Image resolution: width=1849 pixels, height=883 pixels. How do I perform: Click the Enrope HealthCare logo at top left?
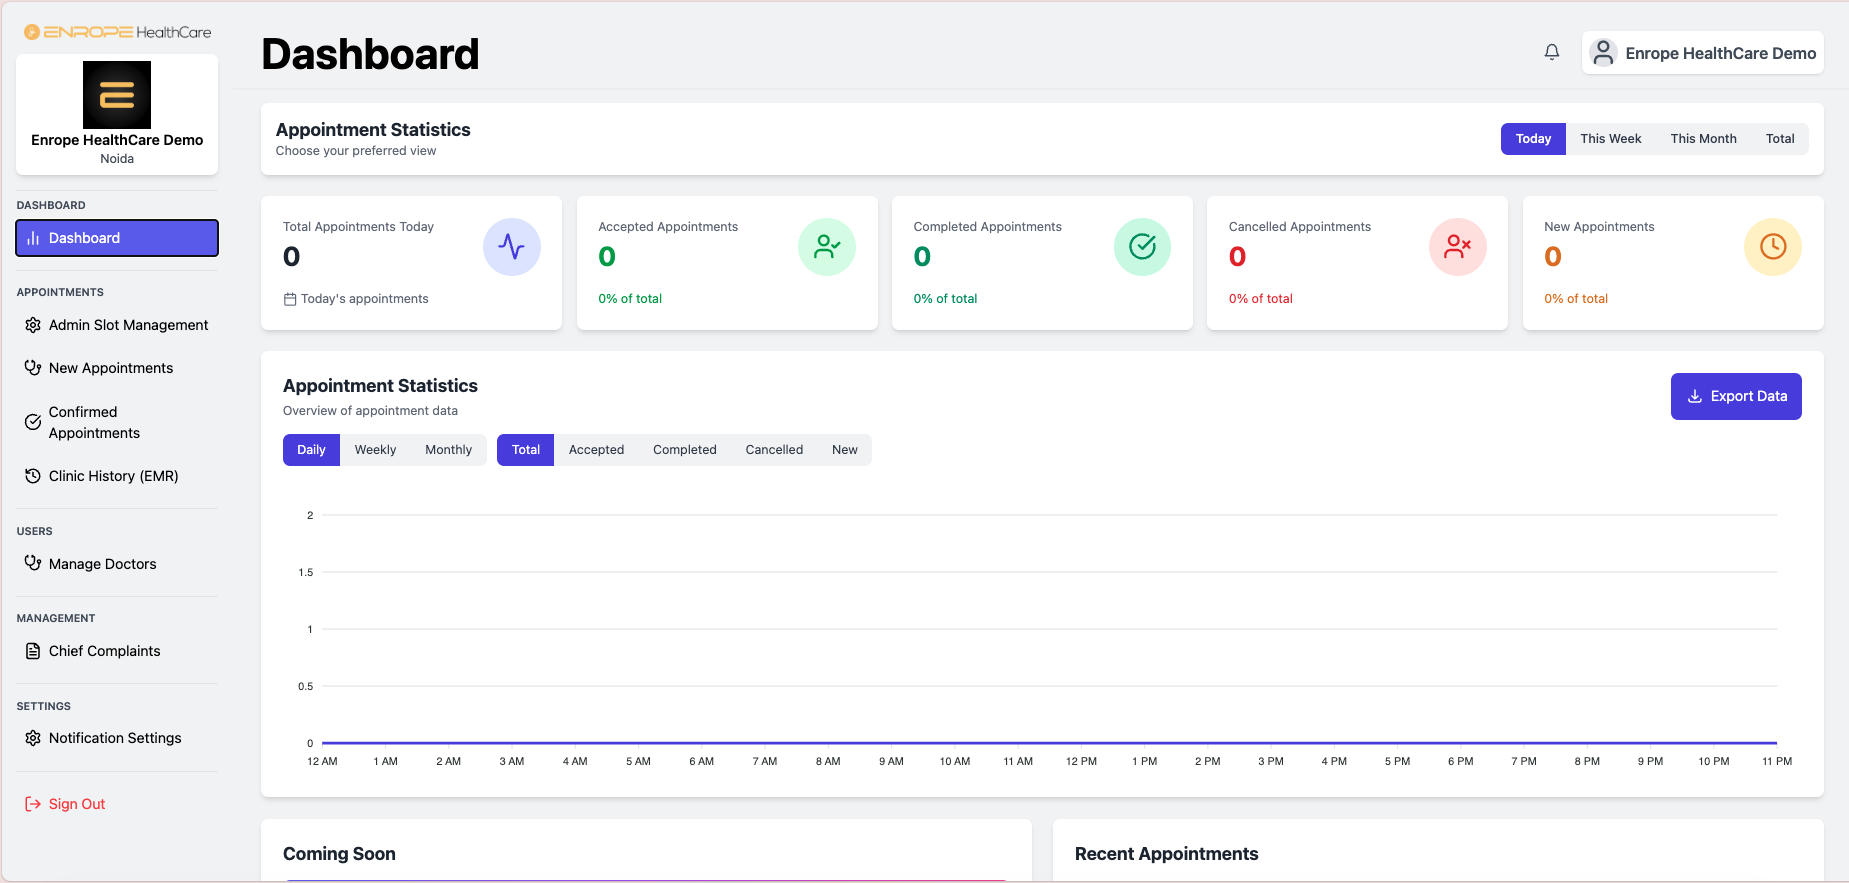tap(117, 32)
